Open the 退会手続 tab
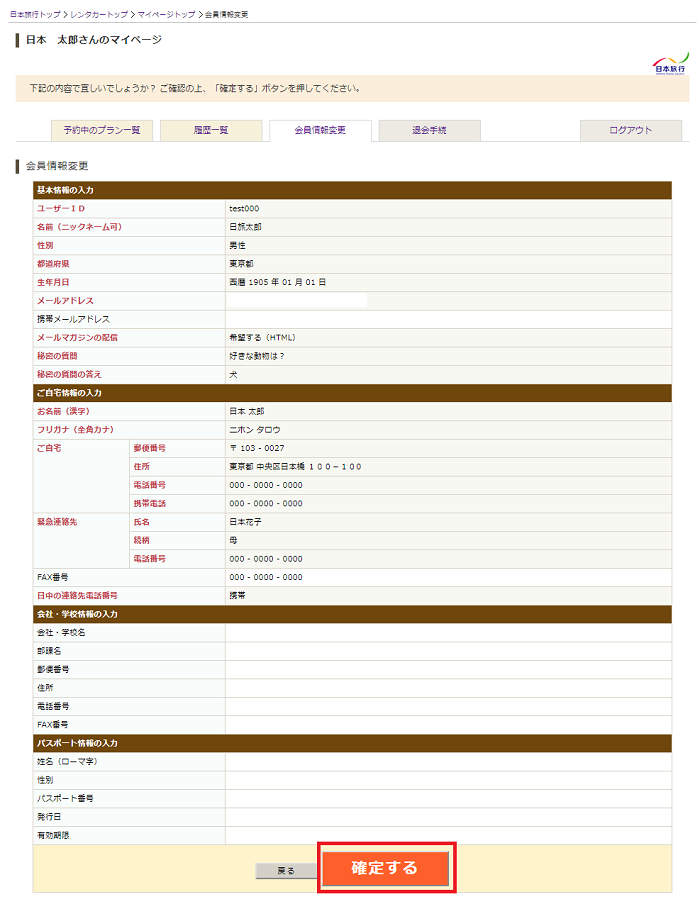 click(x=430, y=130)
